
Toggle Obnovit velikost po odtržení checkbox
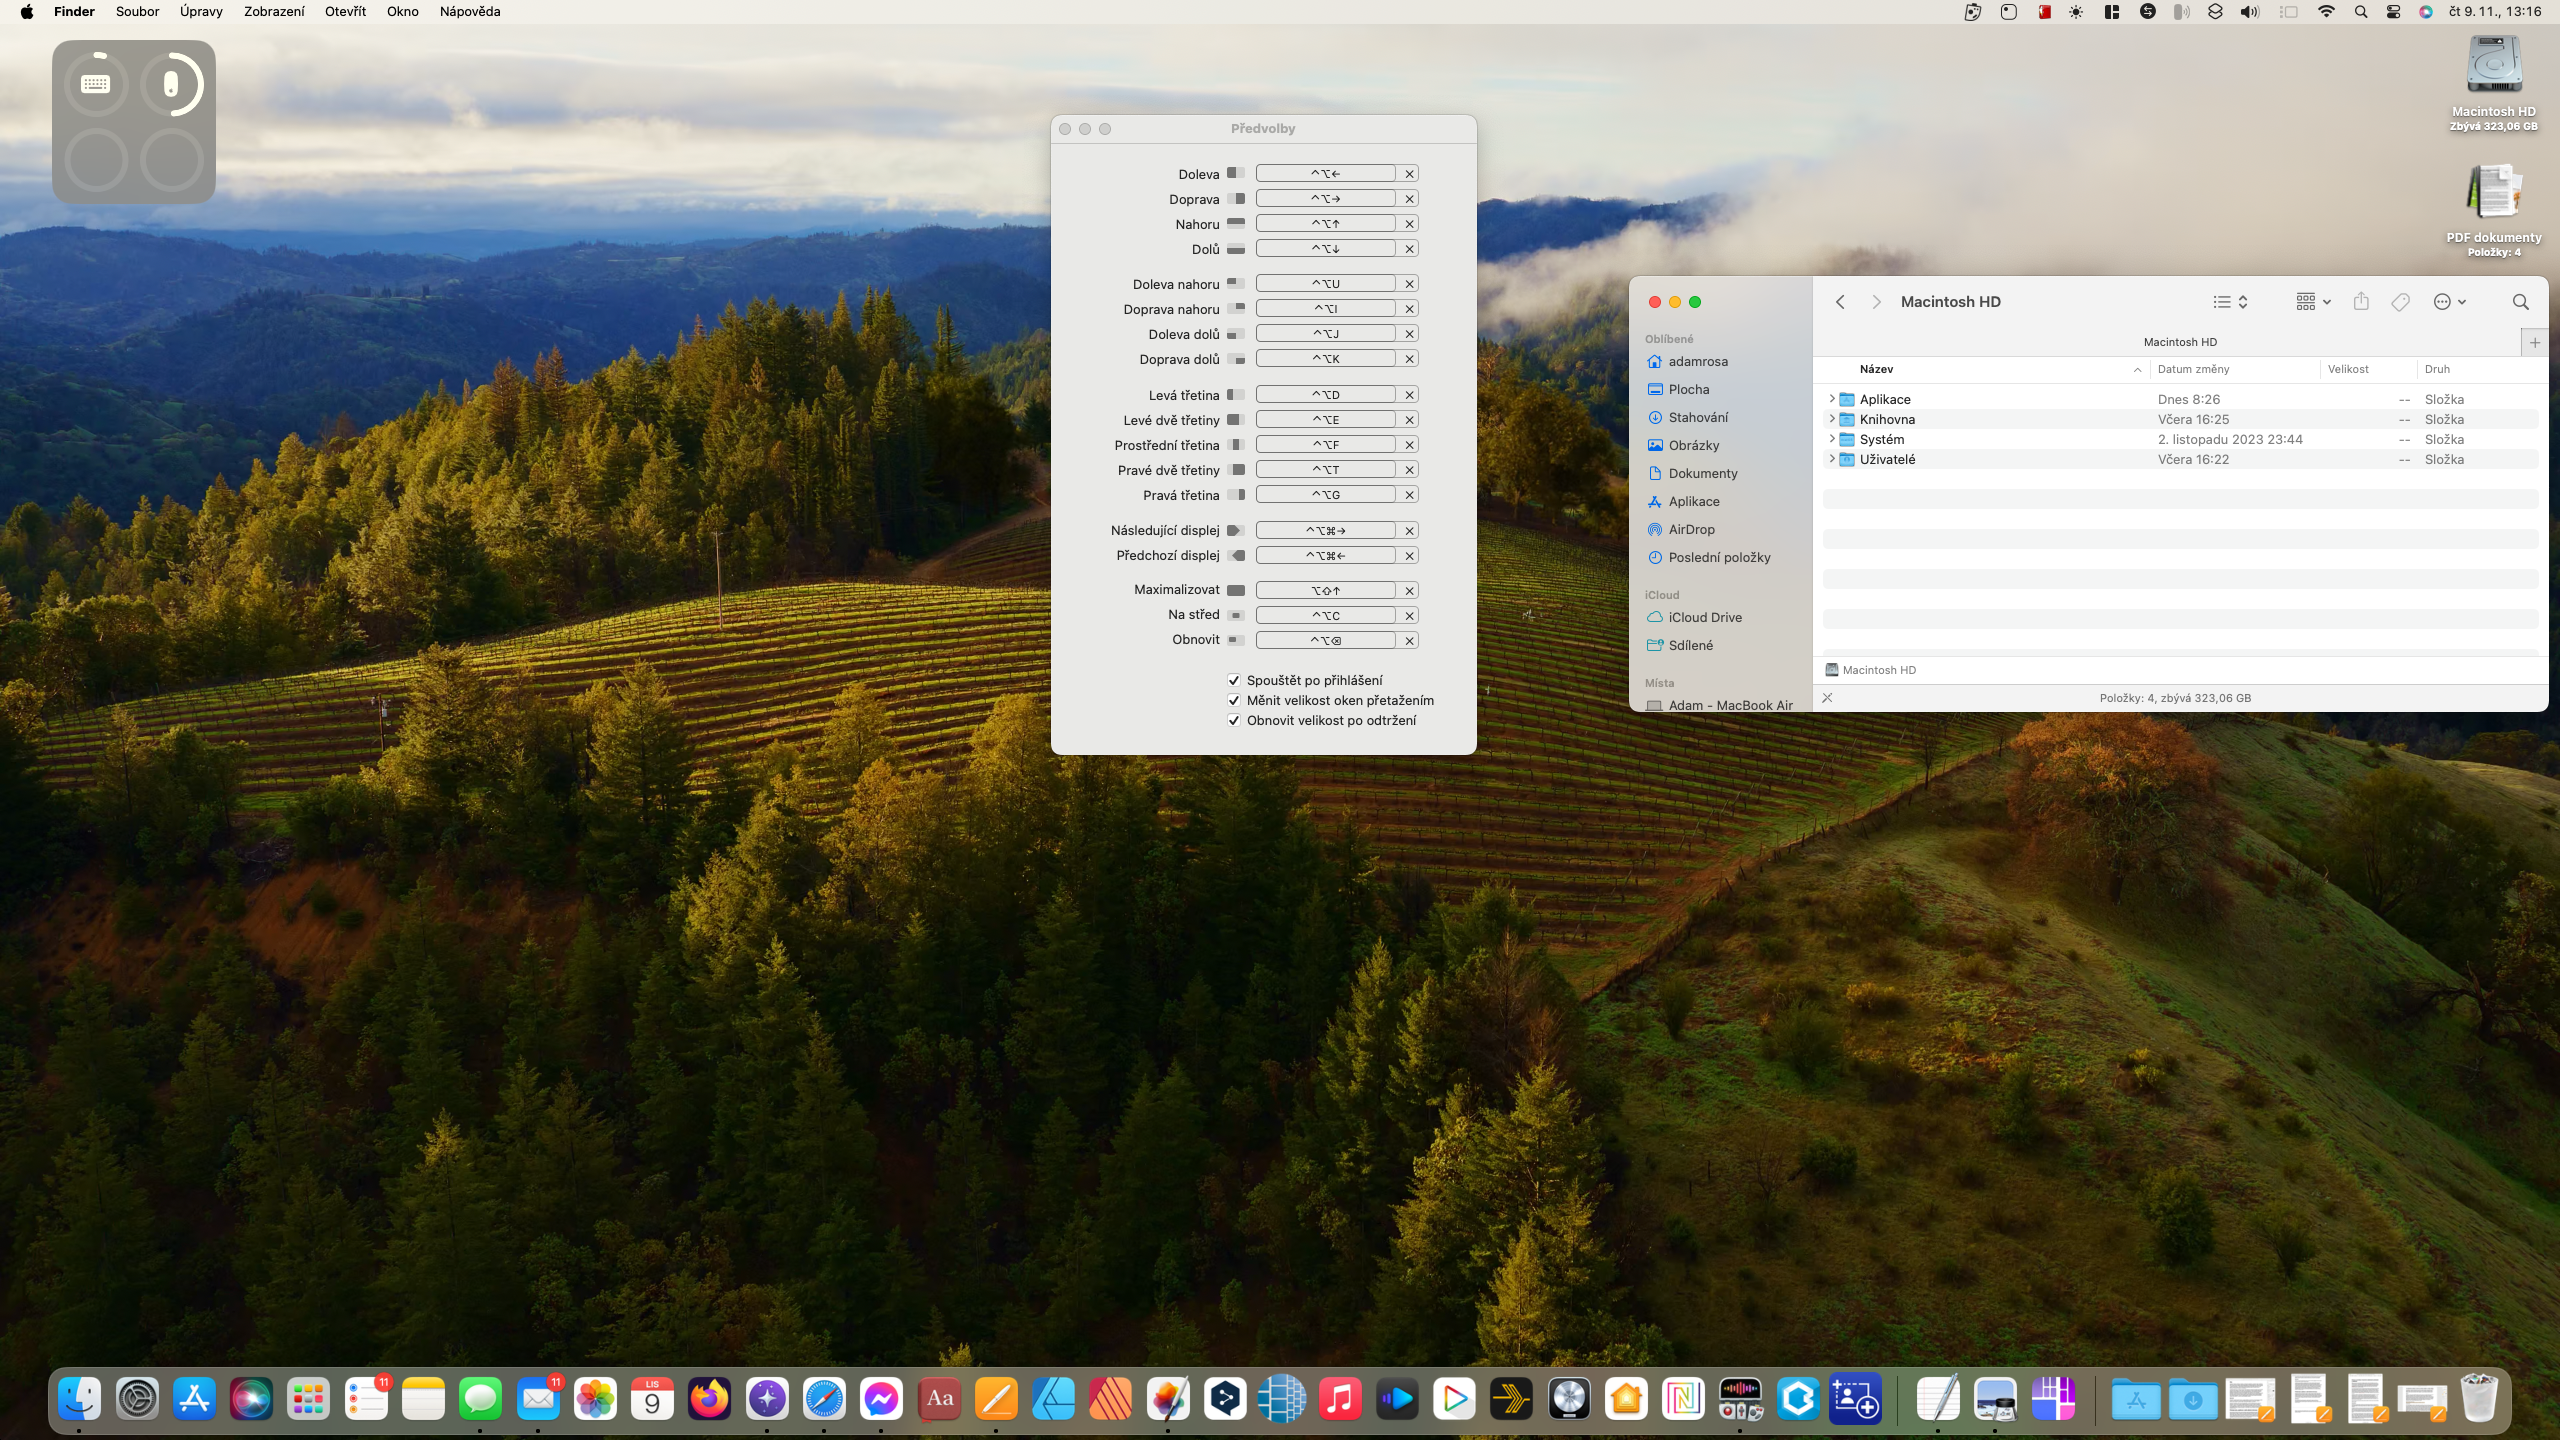1234,720
